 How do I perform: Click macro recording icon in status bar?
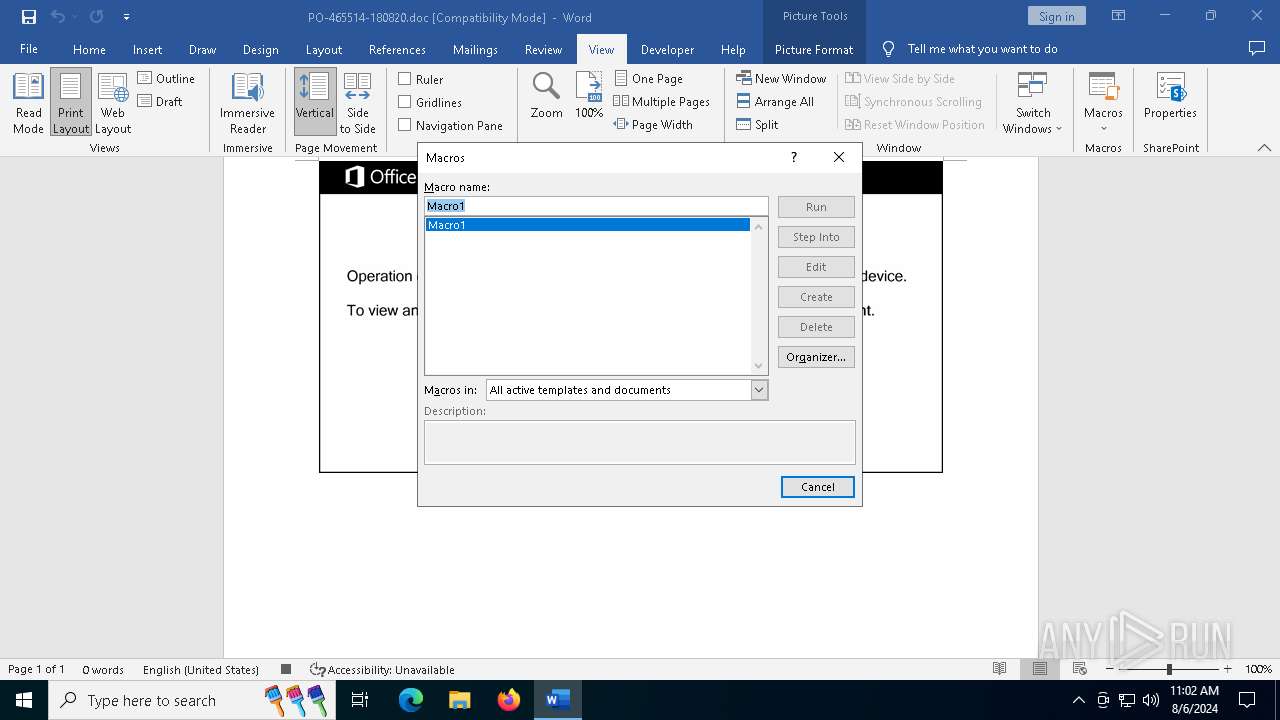pyautogui.click(x=286, y=669)
